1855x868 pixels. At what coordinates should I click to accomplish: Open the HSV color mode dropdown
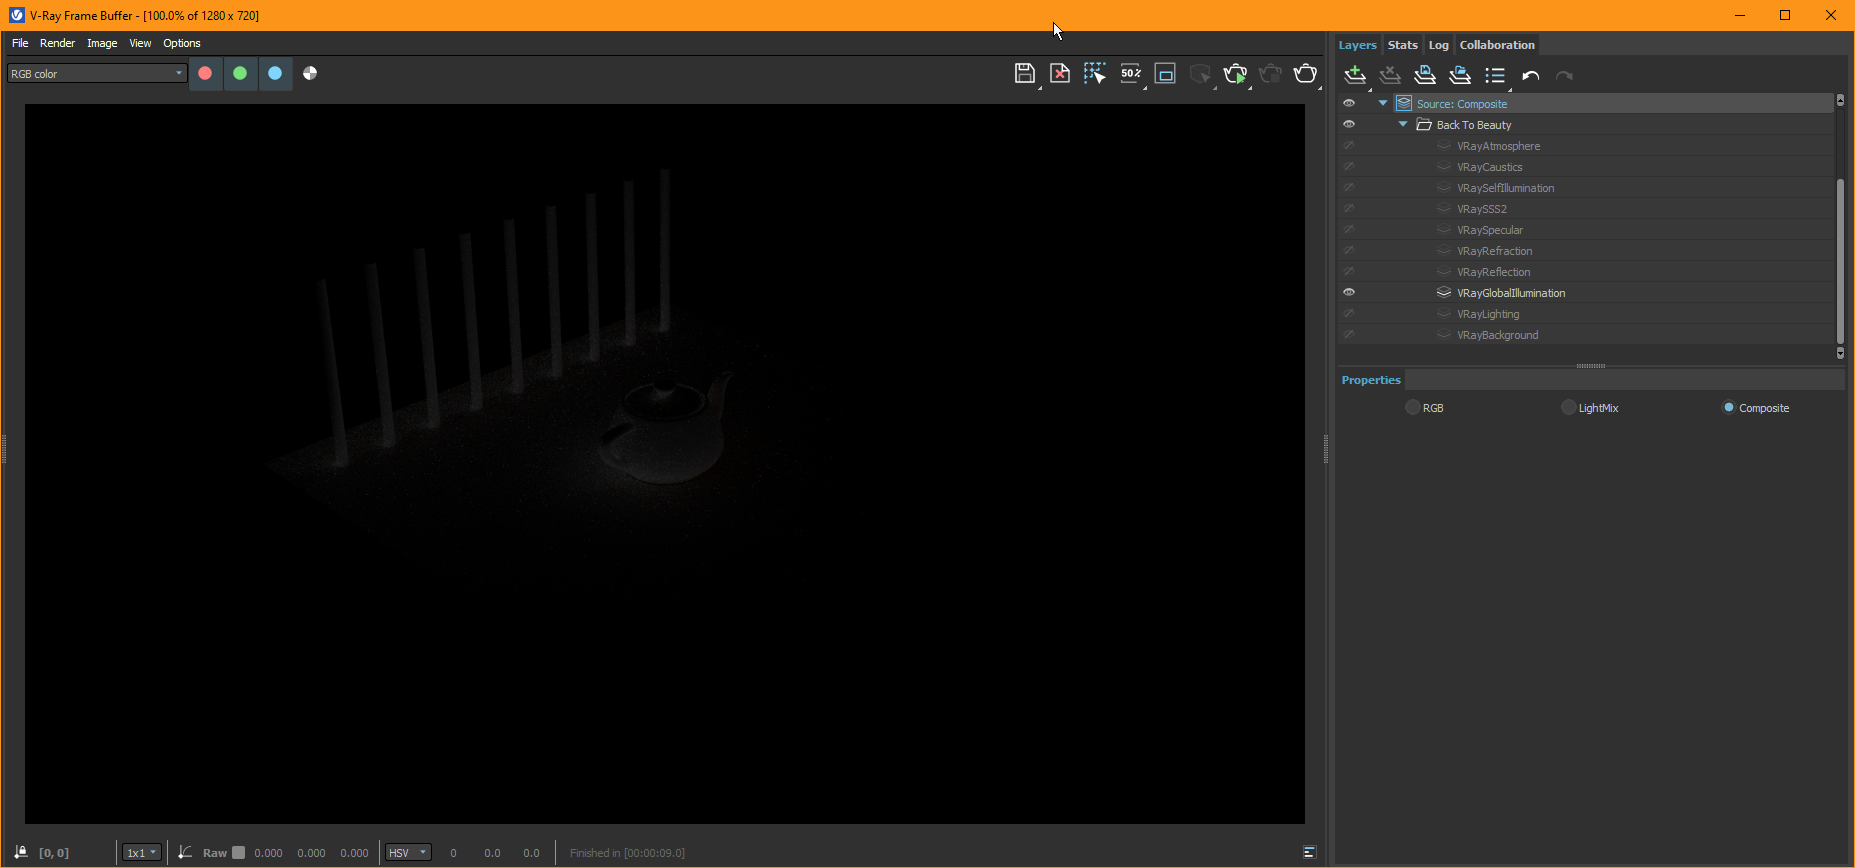tap(408, 852)
